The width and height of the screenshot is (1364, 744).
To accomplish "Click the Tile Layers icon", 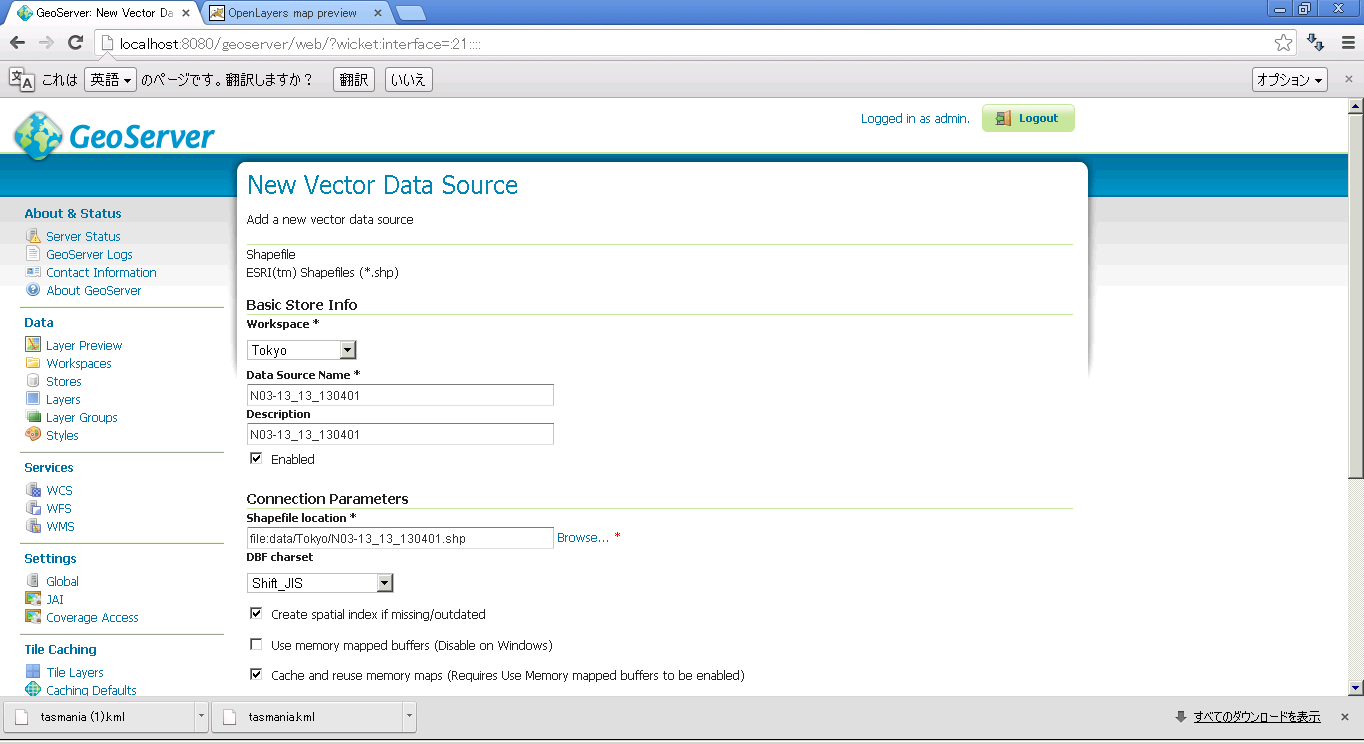I will [x=33, y=672].
